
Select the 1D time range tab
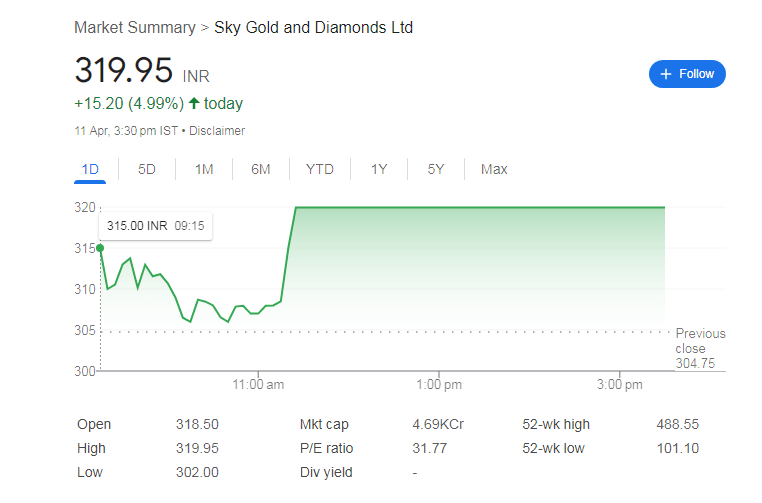click(x=90, y=169)
